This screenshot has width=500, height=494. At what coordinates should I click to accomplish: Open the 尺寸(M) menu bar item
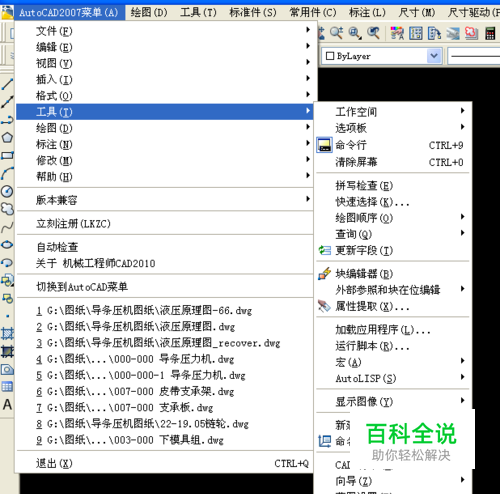pyautogui.click(x=417, y=13)
